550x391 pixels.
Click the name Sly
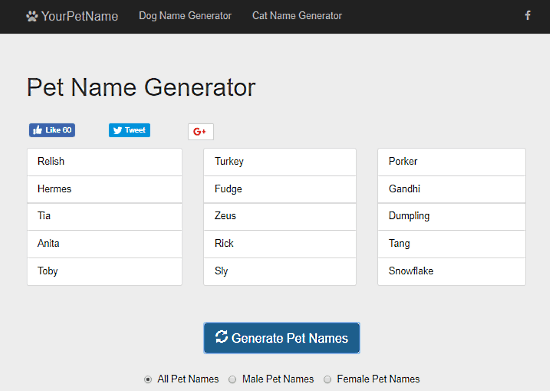click(x=280, y=271)
